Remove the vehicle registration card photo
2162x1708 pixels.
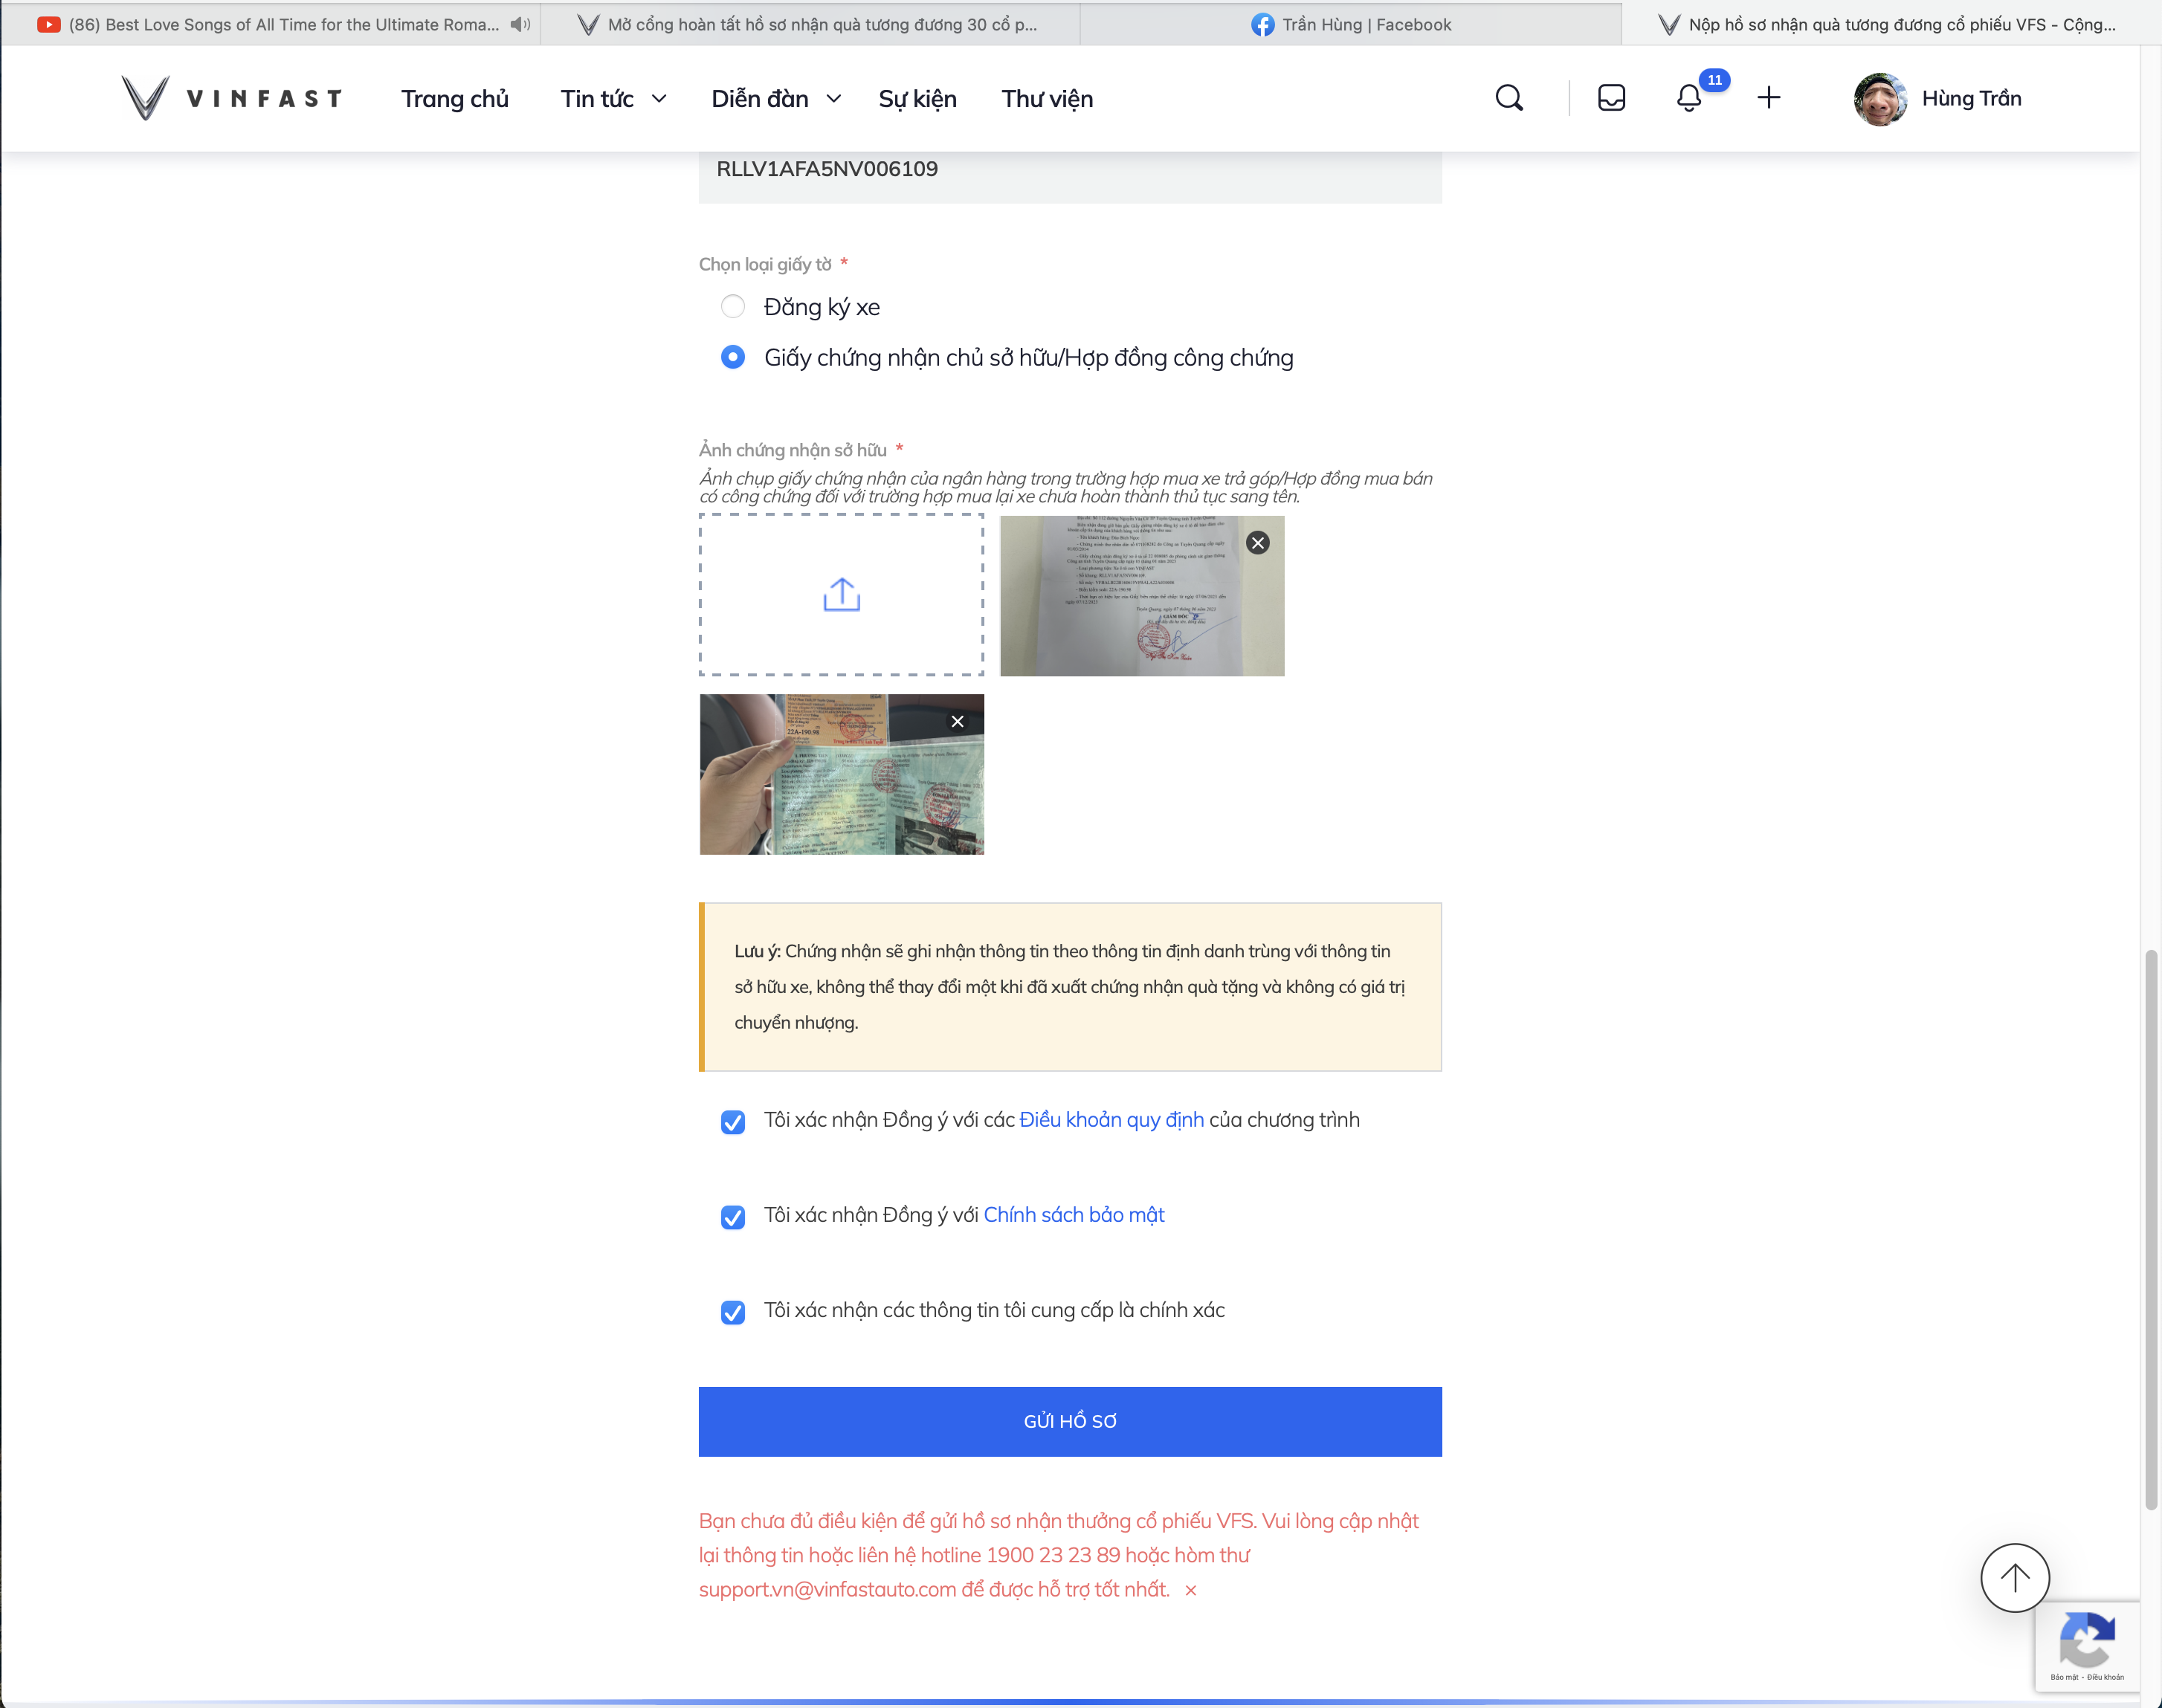coord(957,721)
